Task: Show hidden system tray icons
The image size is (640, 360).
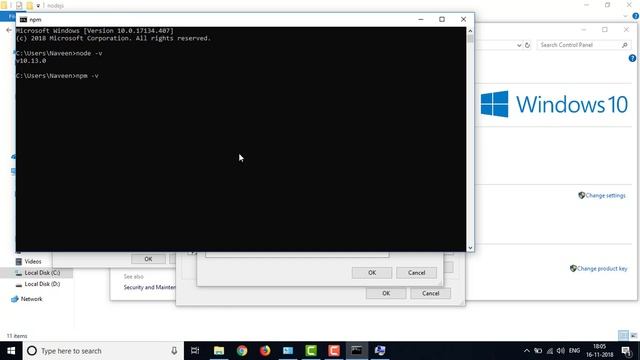Action: (x=527, y=351)
